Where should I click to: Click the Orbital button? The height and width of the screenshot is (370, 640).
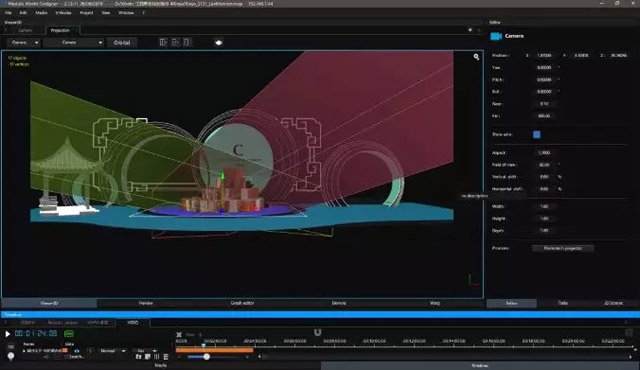[122, 42]
